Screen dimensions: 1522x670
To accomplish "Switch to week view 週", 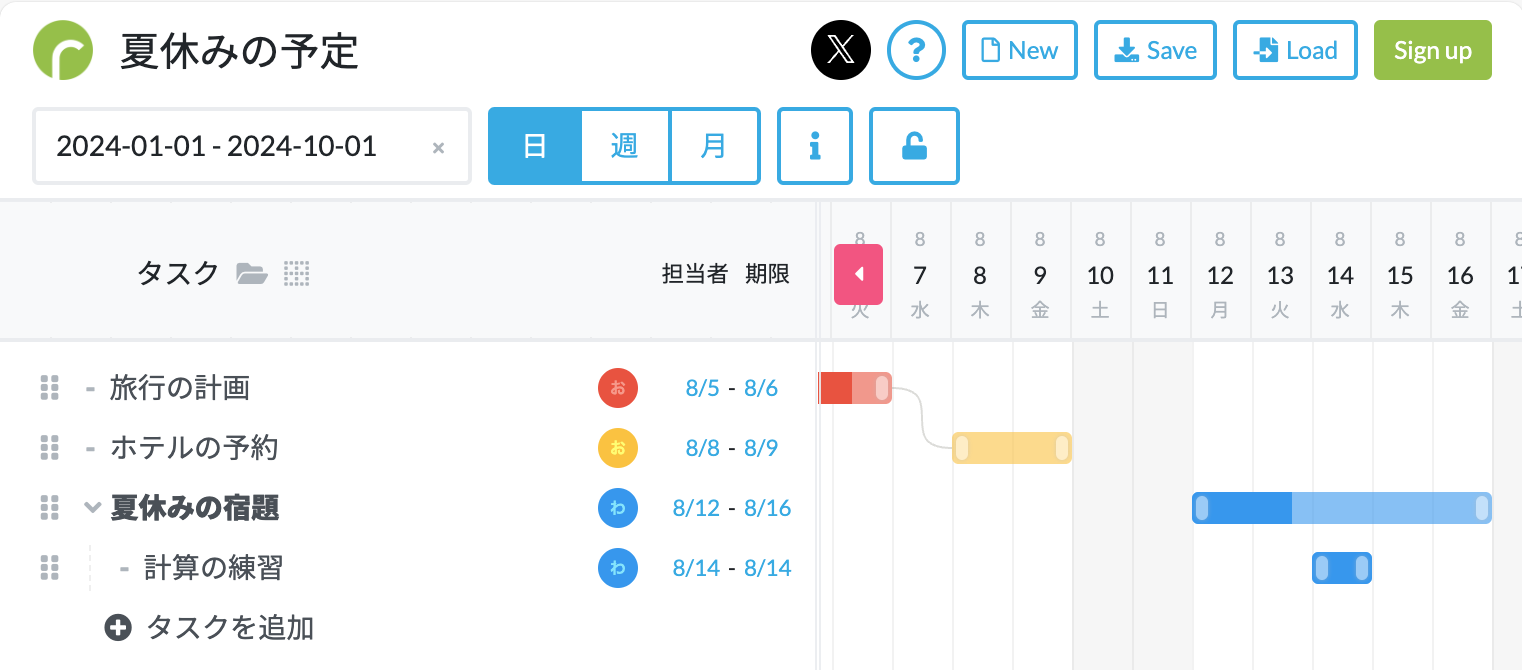I will coord(625,146).
